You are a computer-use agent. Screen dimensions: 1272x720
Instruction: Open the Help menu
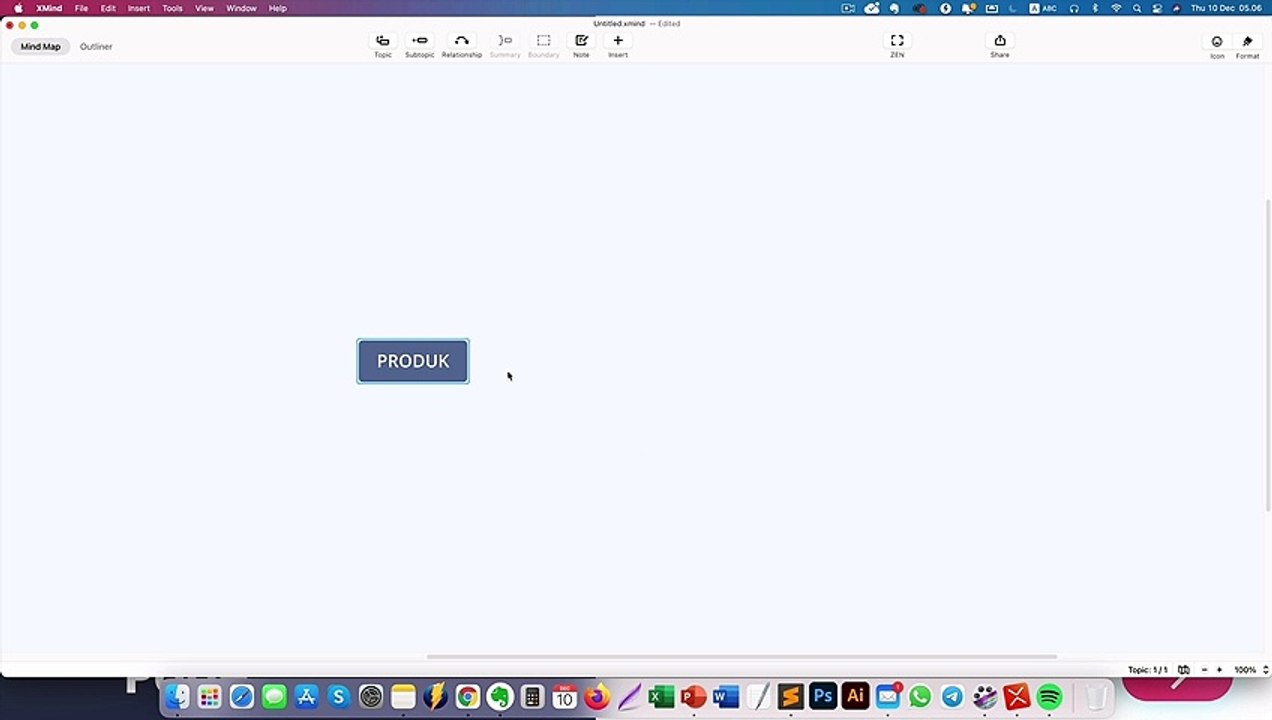pos(277,8)
